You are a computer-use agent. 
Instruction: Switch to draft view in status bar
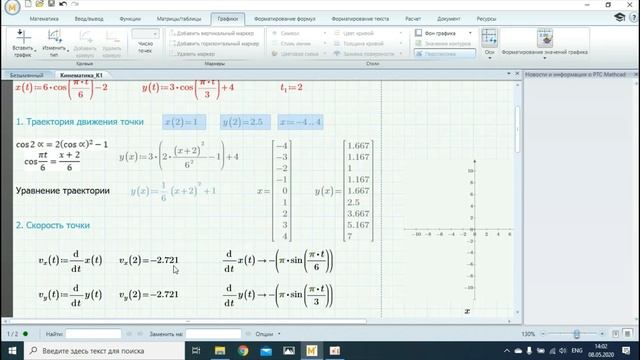click(628, 334)
